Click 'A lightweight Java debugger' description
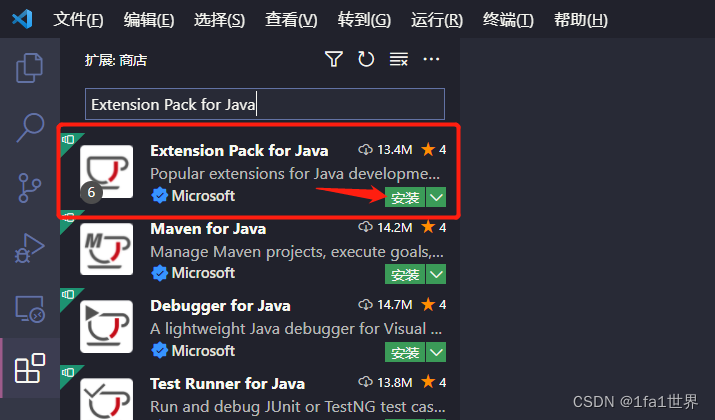This screenshot has width=715, height=420. pos(296,329)
